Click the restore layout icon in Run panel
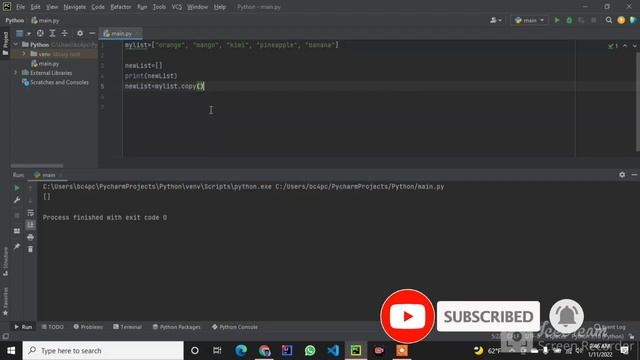This screenshot has height=360, width=640. click(17, 231)
